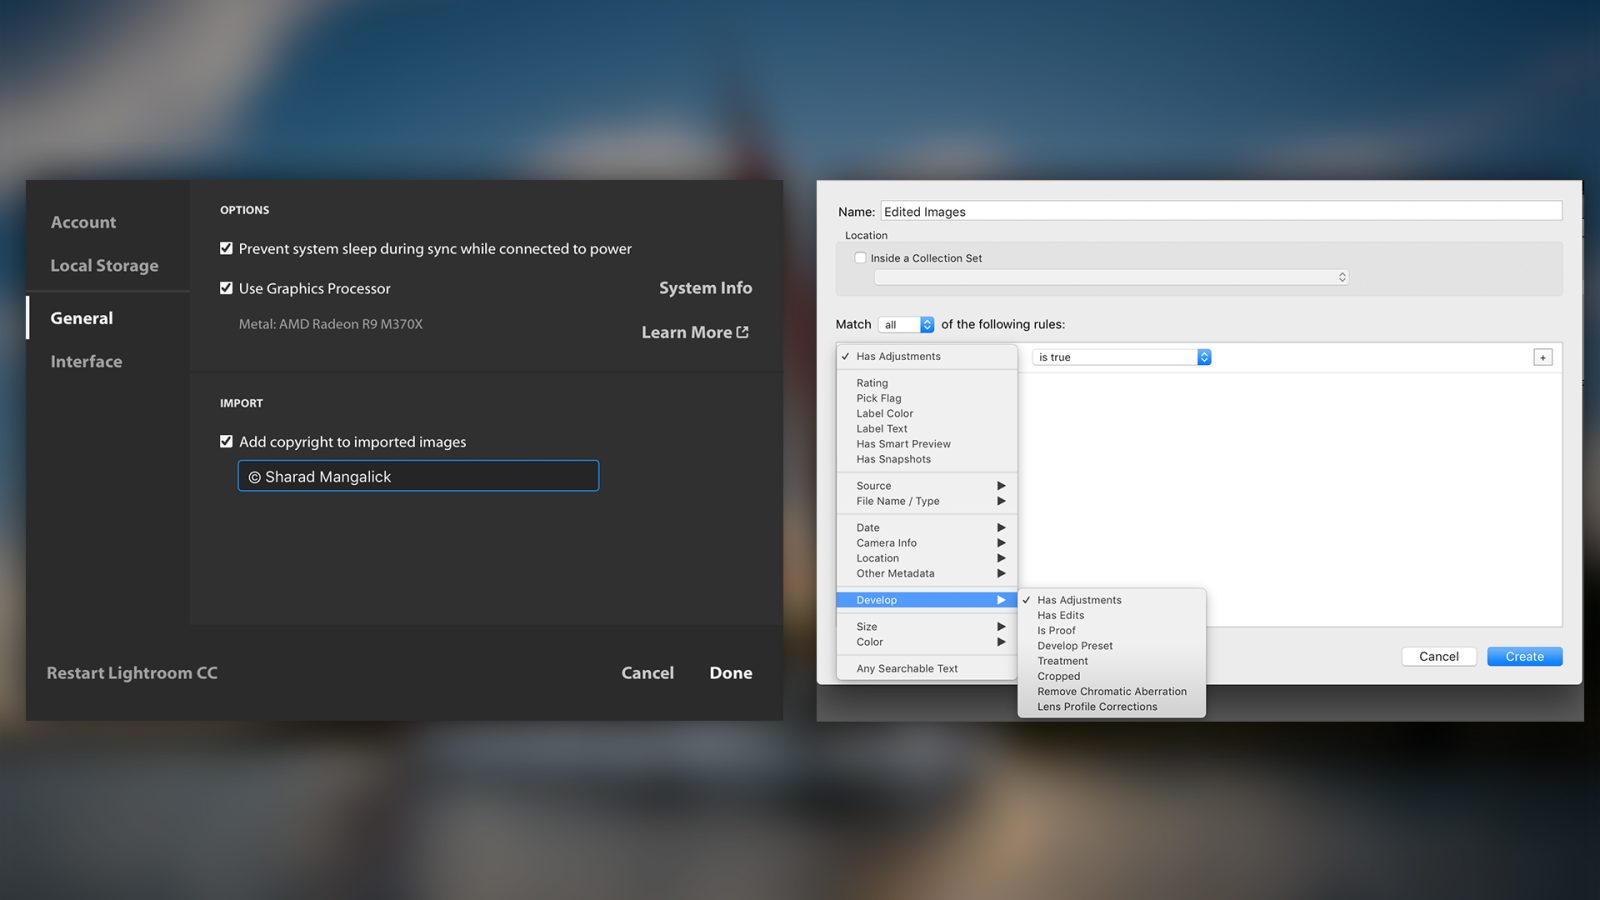Viewport: 1600px width, 900px height.
Task: Open the 'is true' condition dropdown
Action: [x=1121, y=357]
